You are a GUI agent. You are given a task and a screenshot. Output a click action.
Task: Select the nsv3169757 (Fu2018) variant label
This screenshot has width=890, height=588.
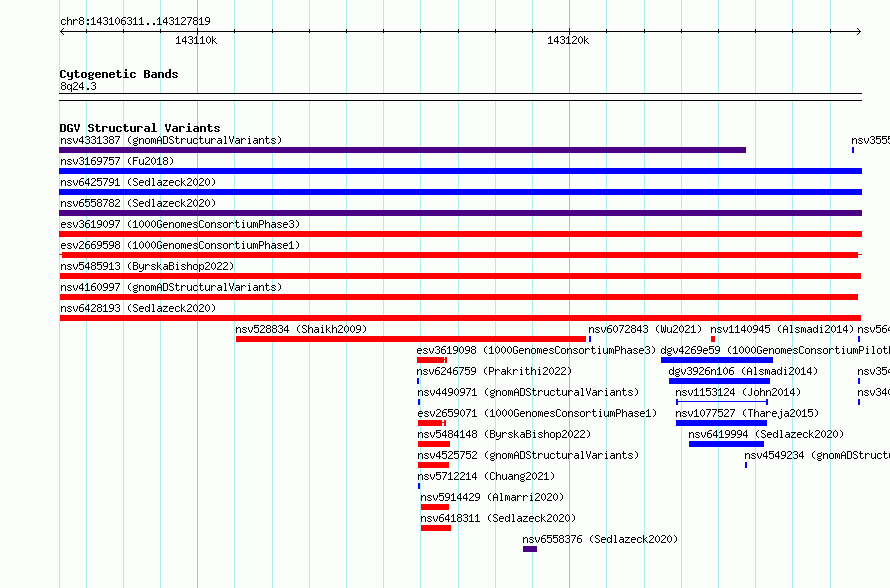click(x=117, y=161)
